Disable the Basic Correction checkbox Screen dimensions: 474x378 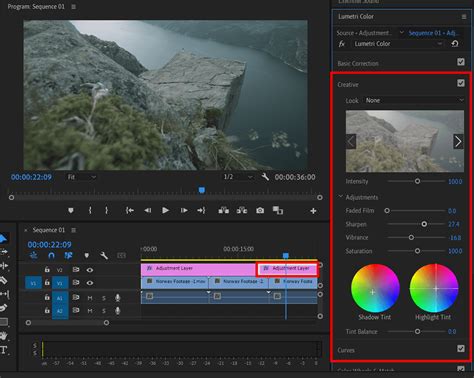(x=461, y=62)
